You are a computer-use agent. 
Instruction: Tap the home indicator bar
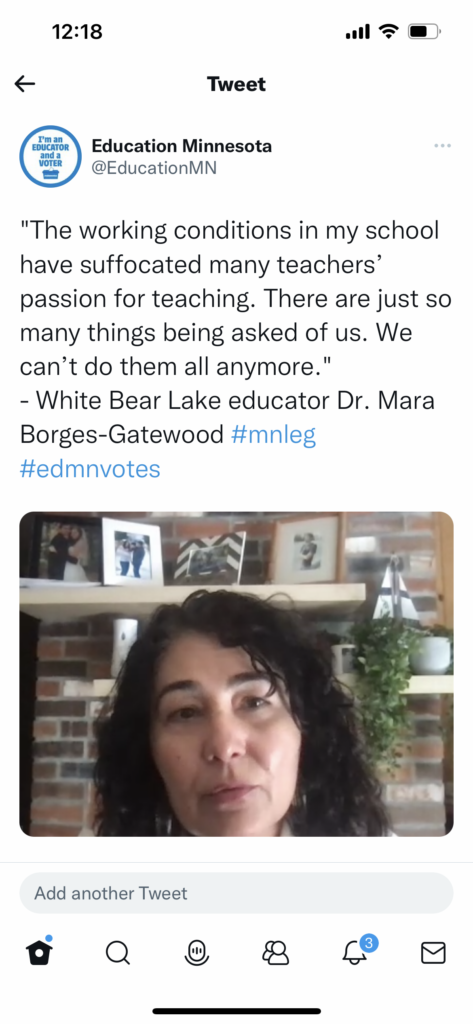pos(236,1011)
